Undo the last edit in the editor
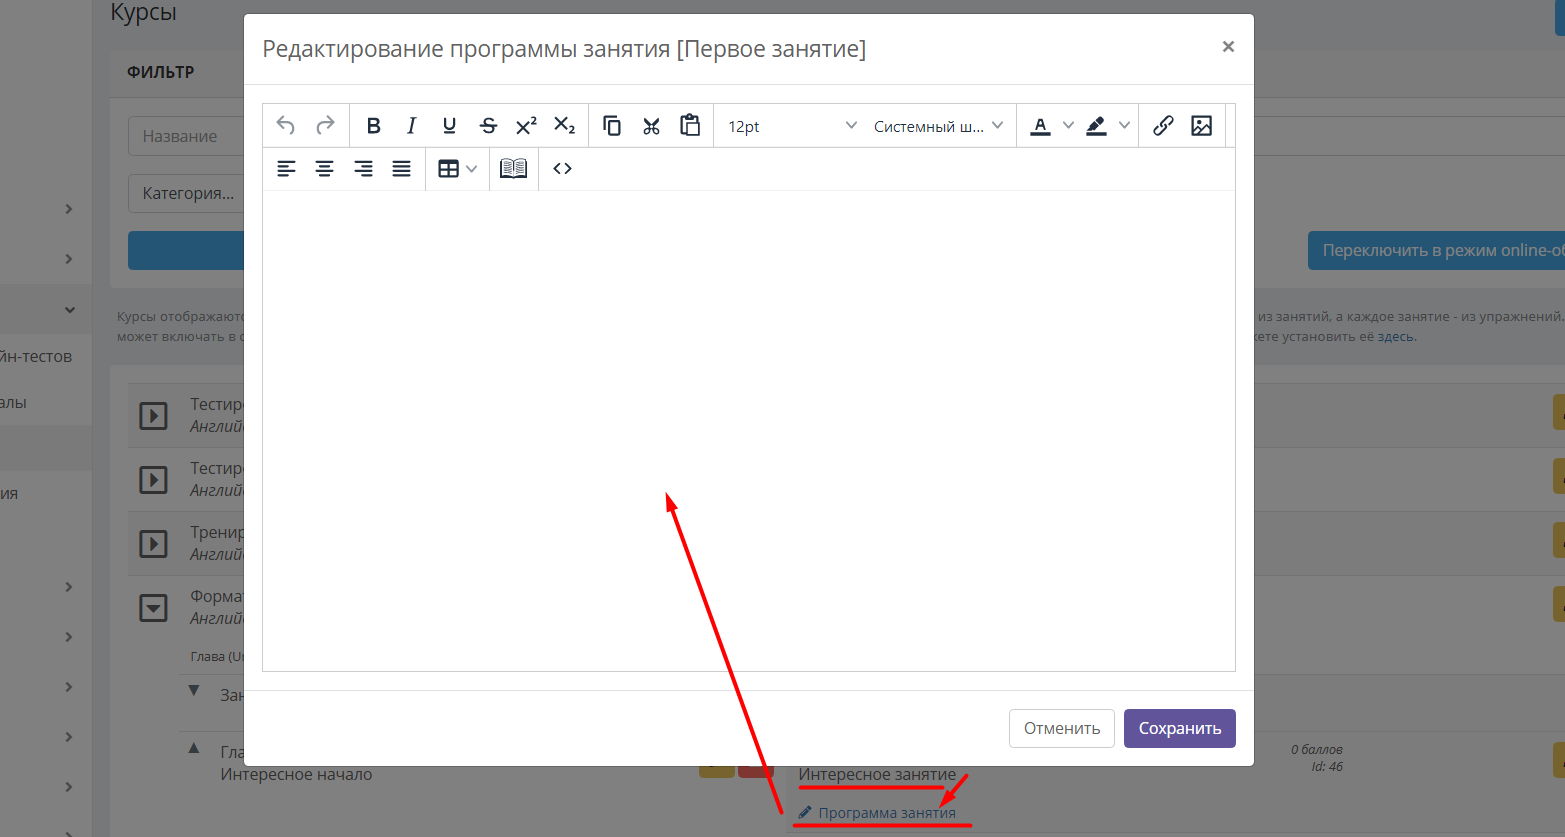 [286, 125]
